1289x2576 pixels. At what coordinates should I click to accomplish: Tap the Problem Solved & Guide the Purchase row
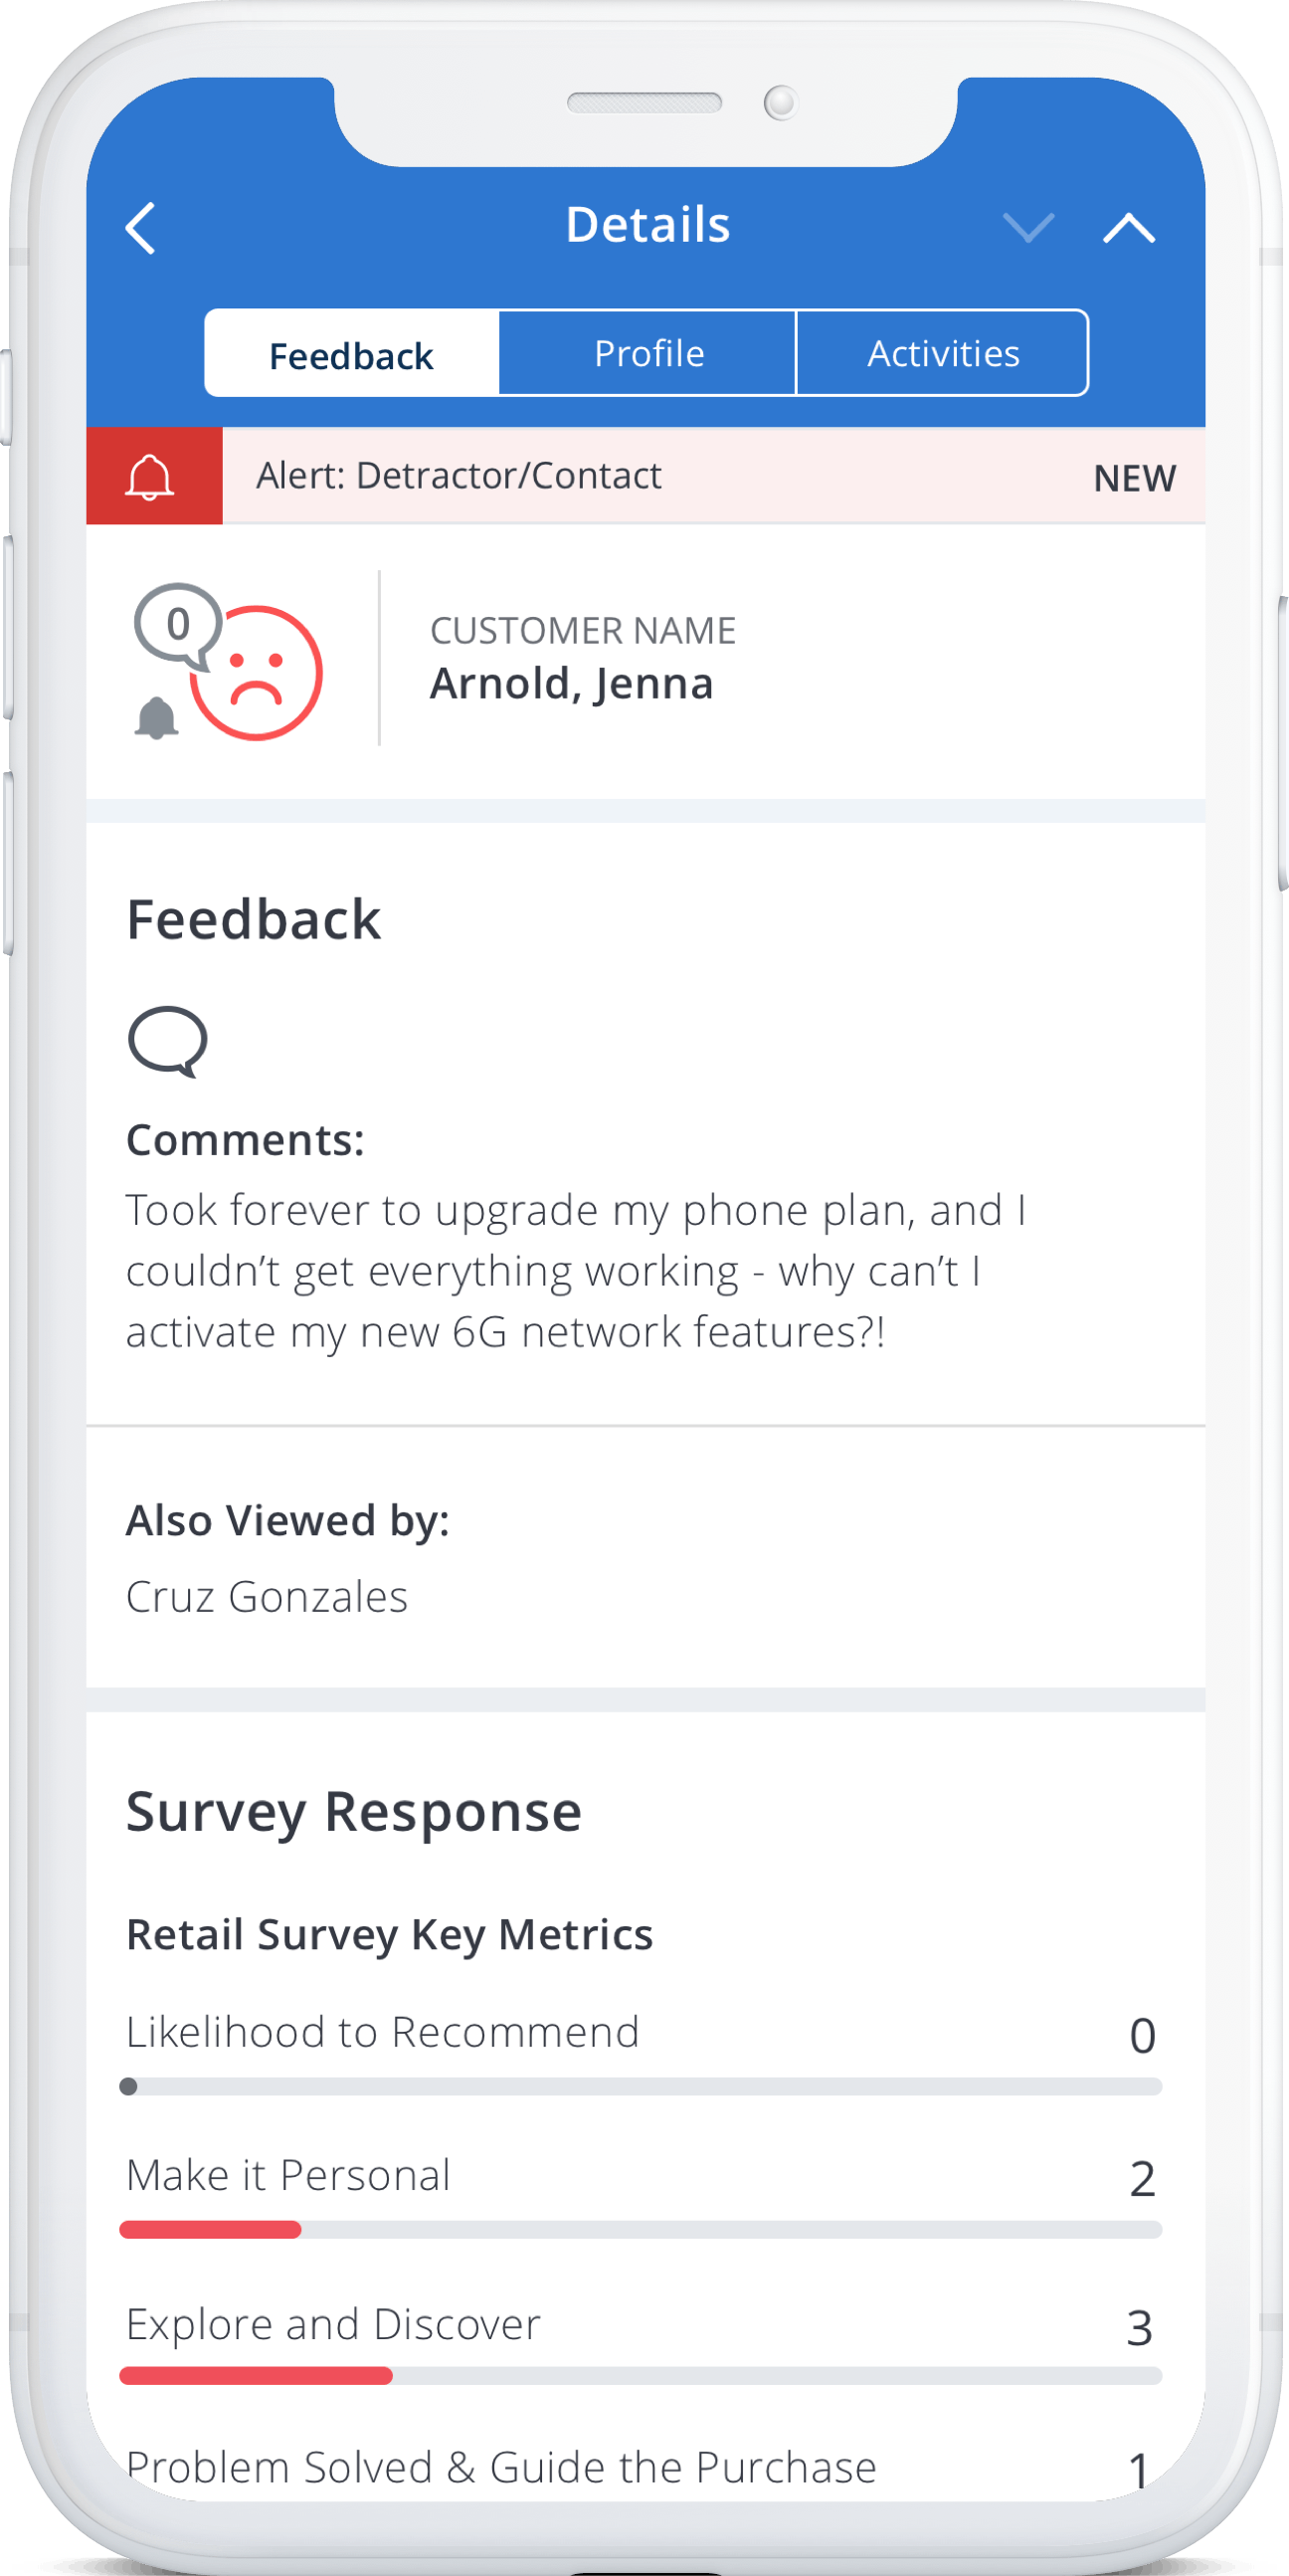[501, 2468]
